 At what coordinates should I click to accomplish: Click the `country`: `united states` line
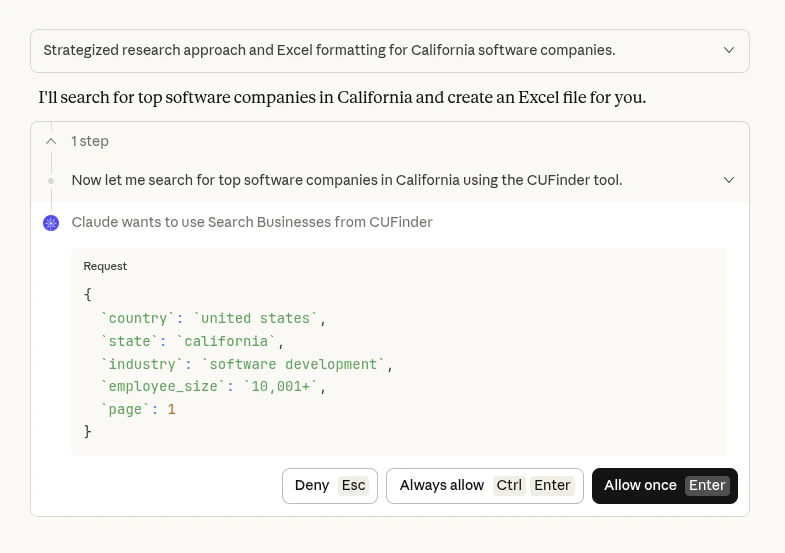(213, 318)
